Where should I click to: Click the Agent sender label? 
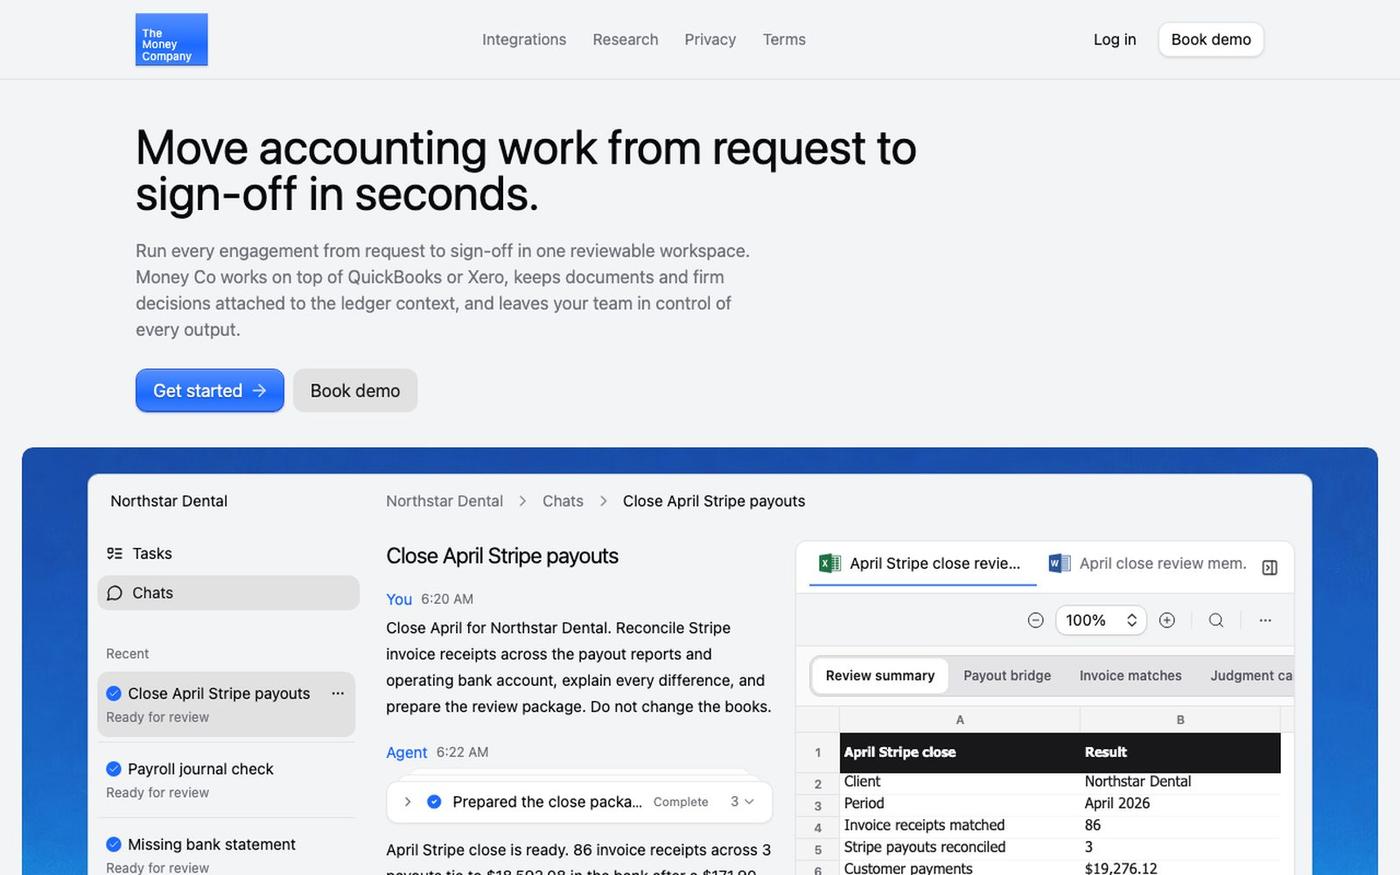407,753
